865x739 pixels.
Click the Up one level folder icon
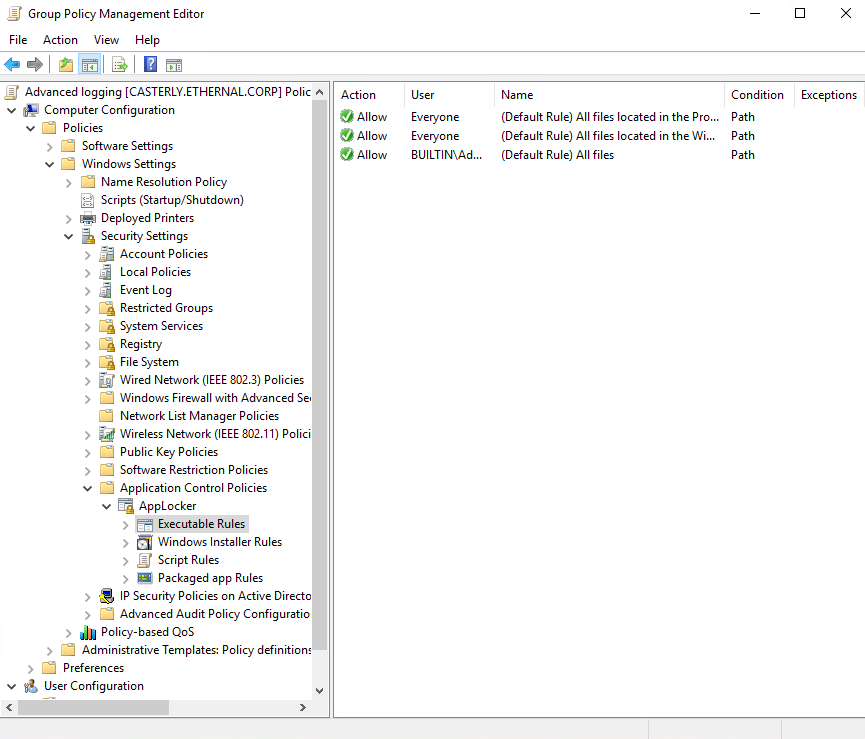(66, 65)
